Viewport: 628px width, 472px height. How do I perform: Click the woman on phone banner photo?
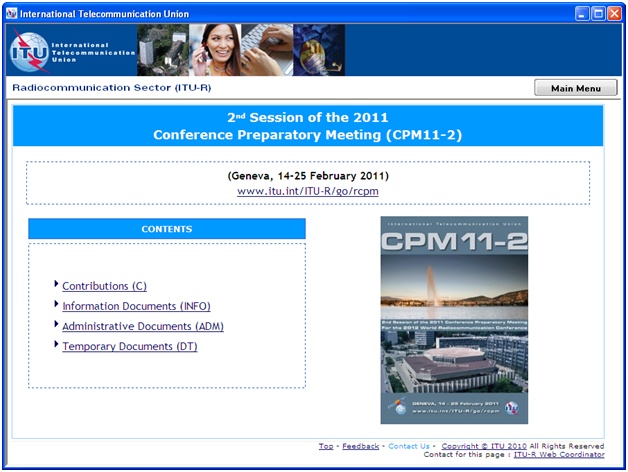point(215,51)
